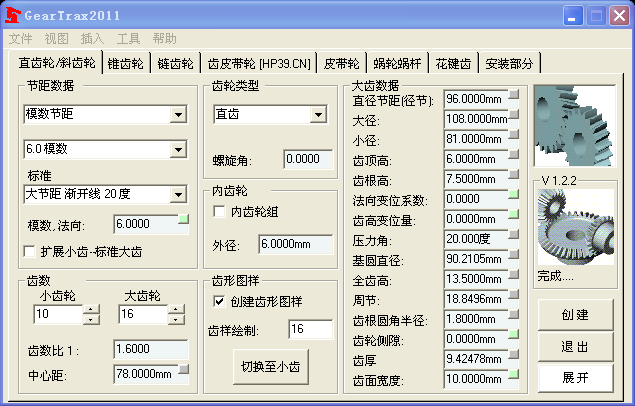Click the 外径 input field

(296, 244)
